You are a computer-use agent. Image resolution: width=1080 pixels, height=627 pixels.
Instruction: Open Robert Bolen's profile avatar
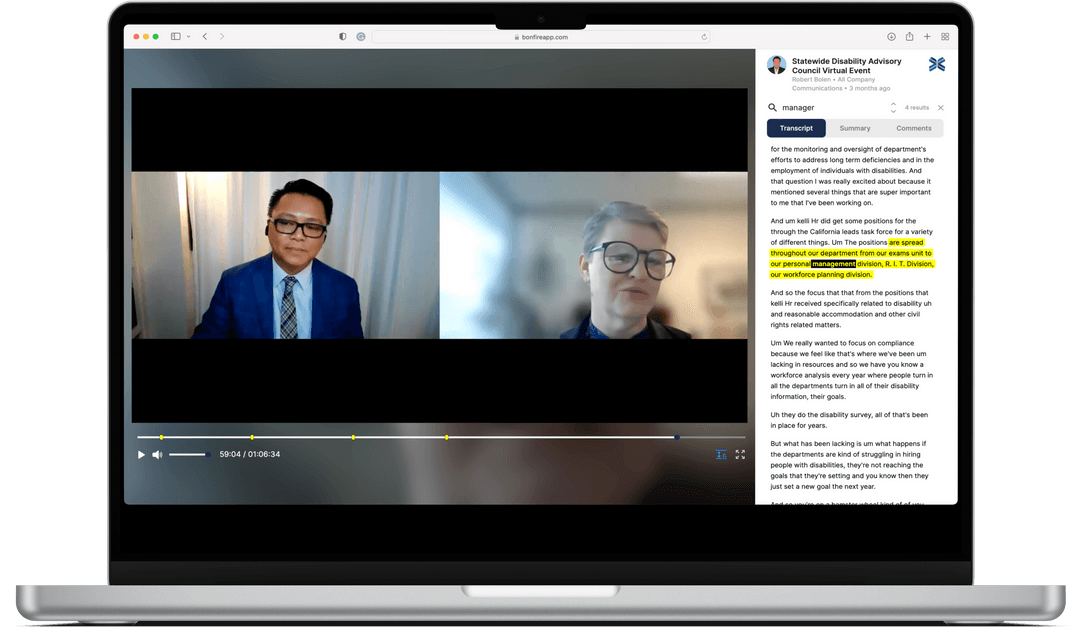776,65
